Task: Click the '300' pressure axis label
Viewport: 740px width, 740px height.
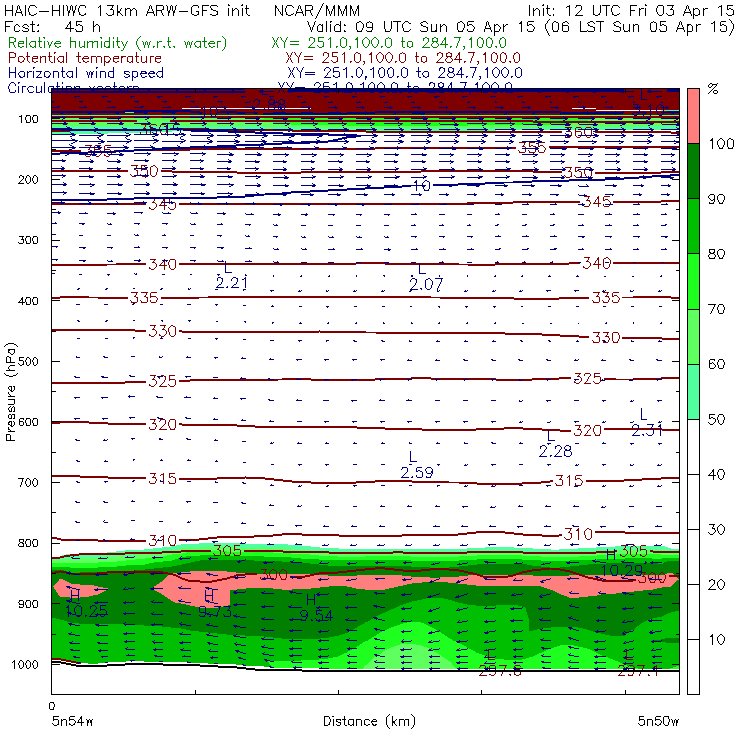Action: pos(28,240)
